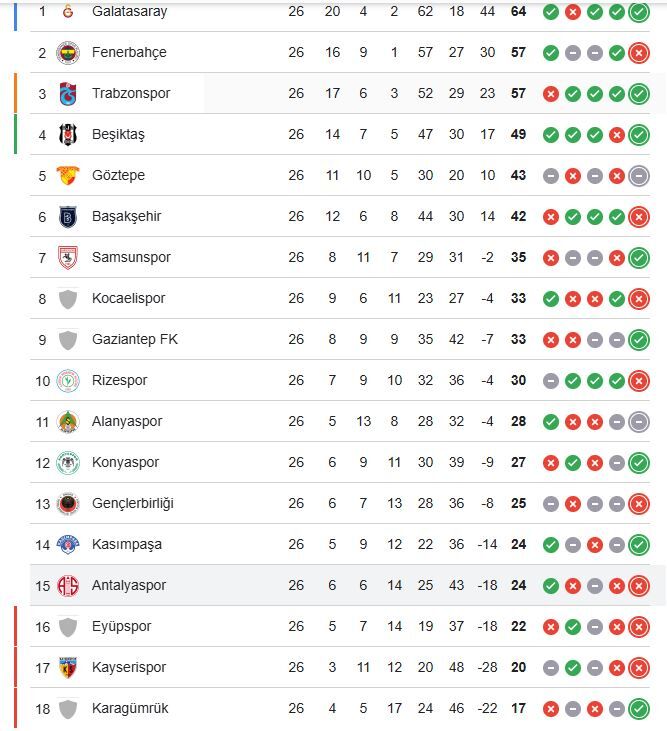Click Fenerbahçe's latest loss result icon
This screenshot has height=731, width=667.
[639, 53]
